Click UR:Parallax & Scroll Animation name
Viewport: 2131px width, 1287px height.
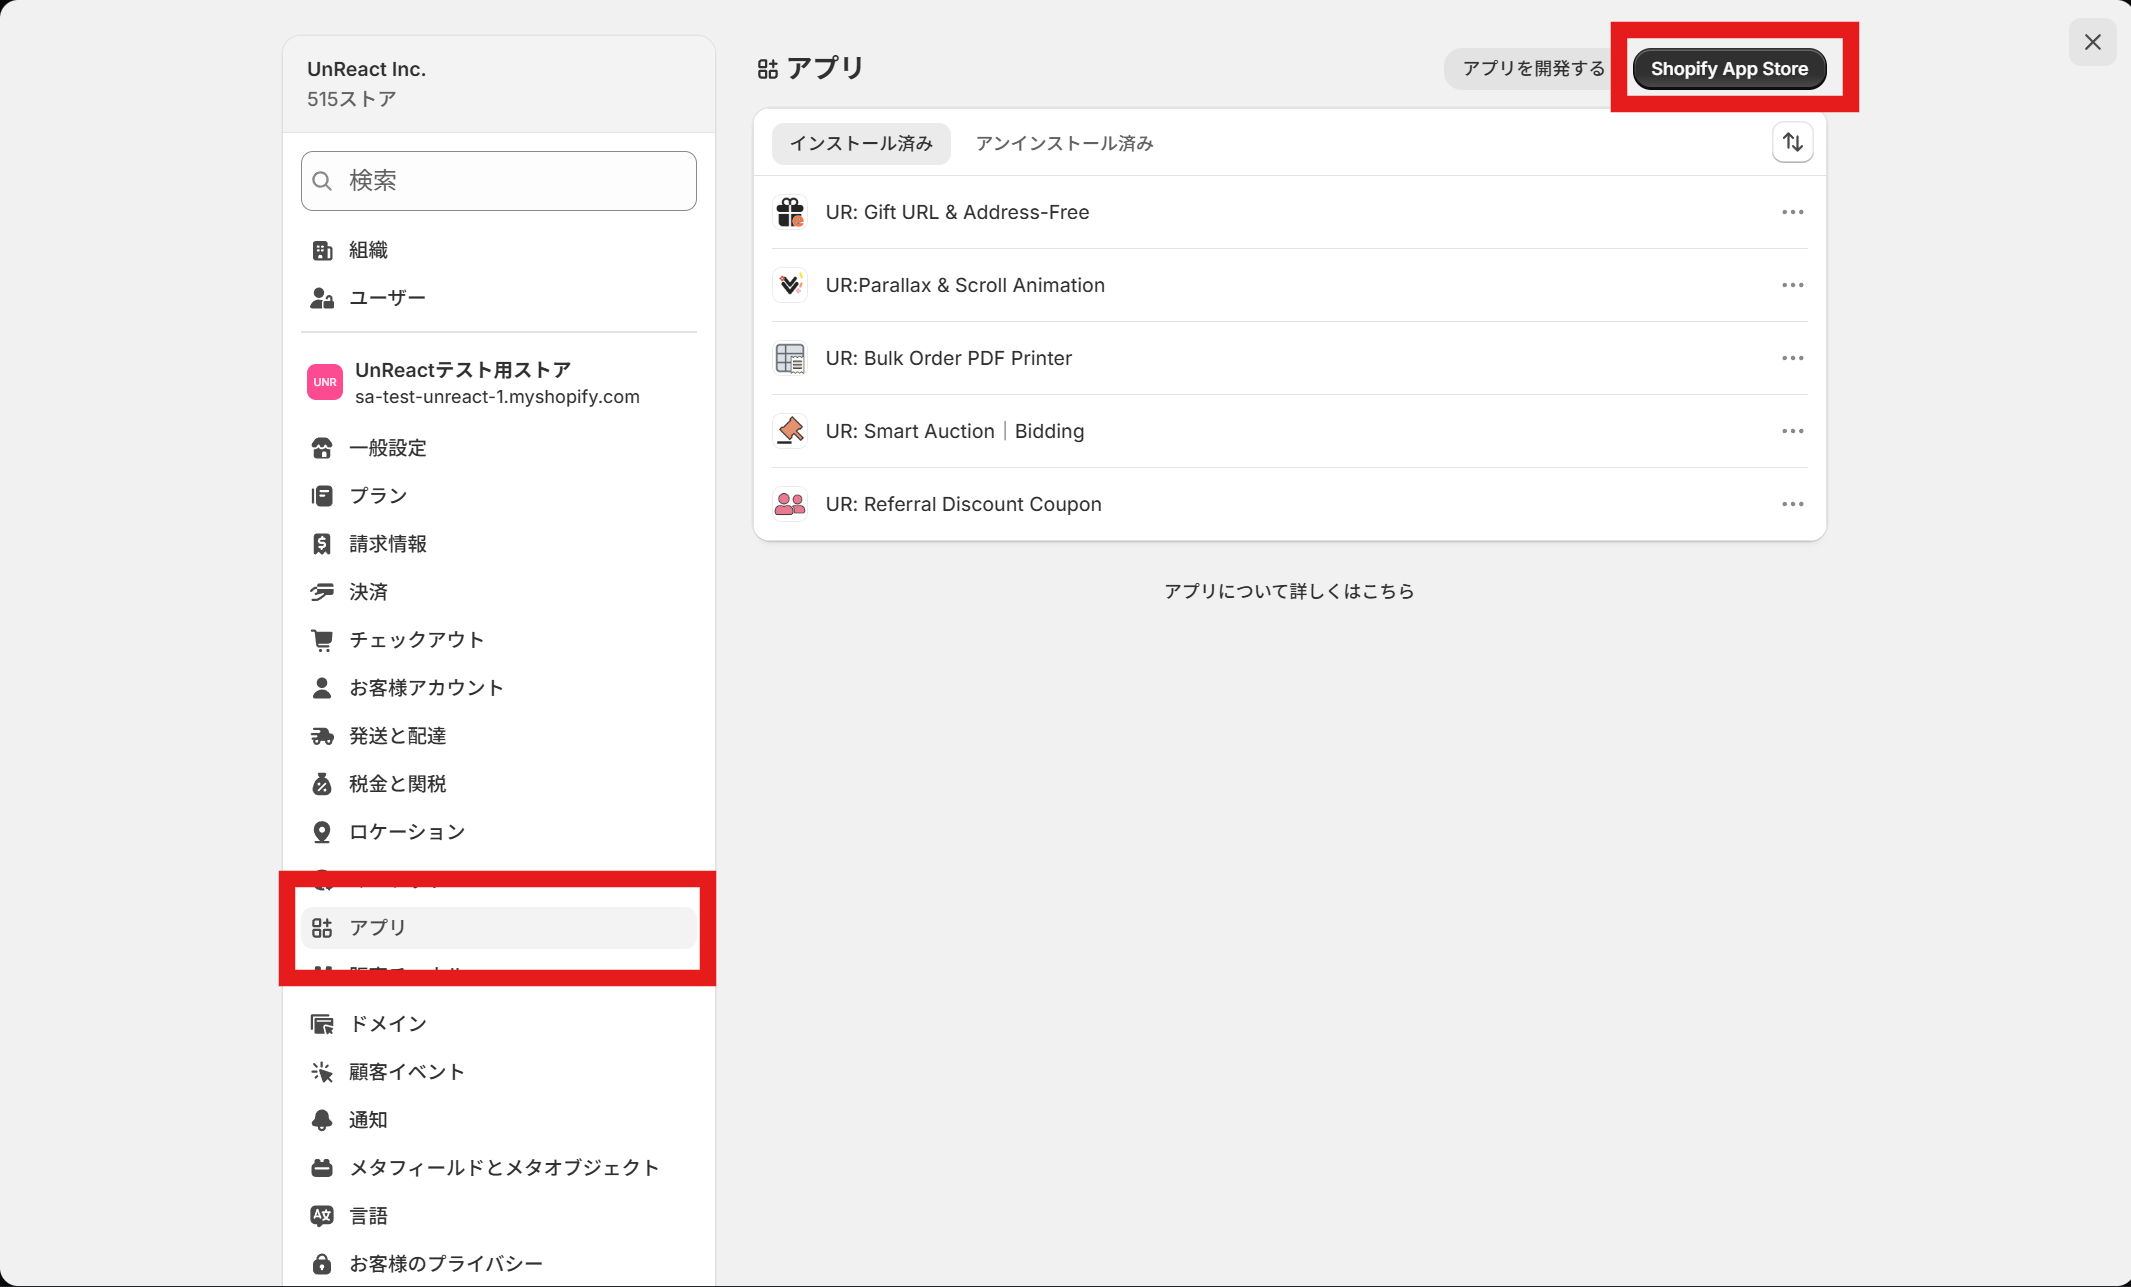[x=965, y=285]
